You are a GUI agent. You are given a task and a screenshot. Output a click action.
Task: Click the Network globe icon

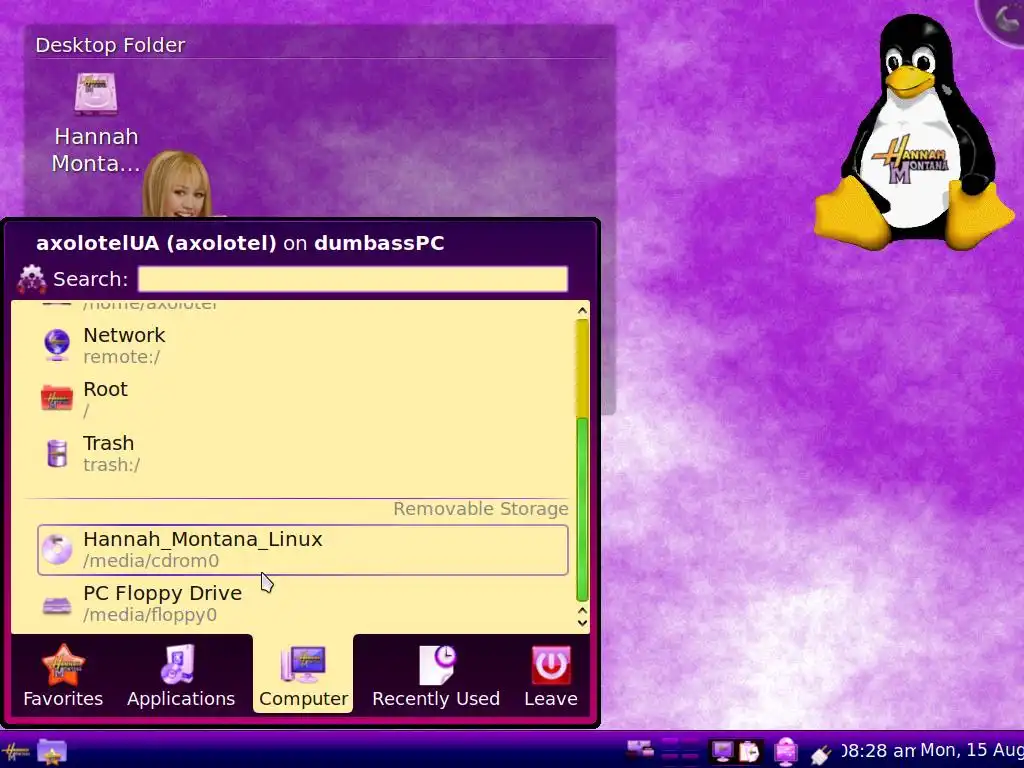[57, 345]
